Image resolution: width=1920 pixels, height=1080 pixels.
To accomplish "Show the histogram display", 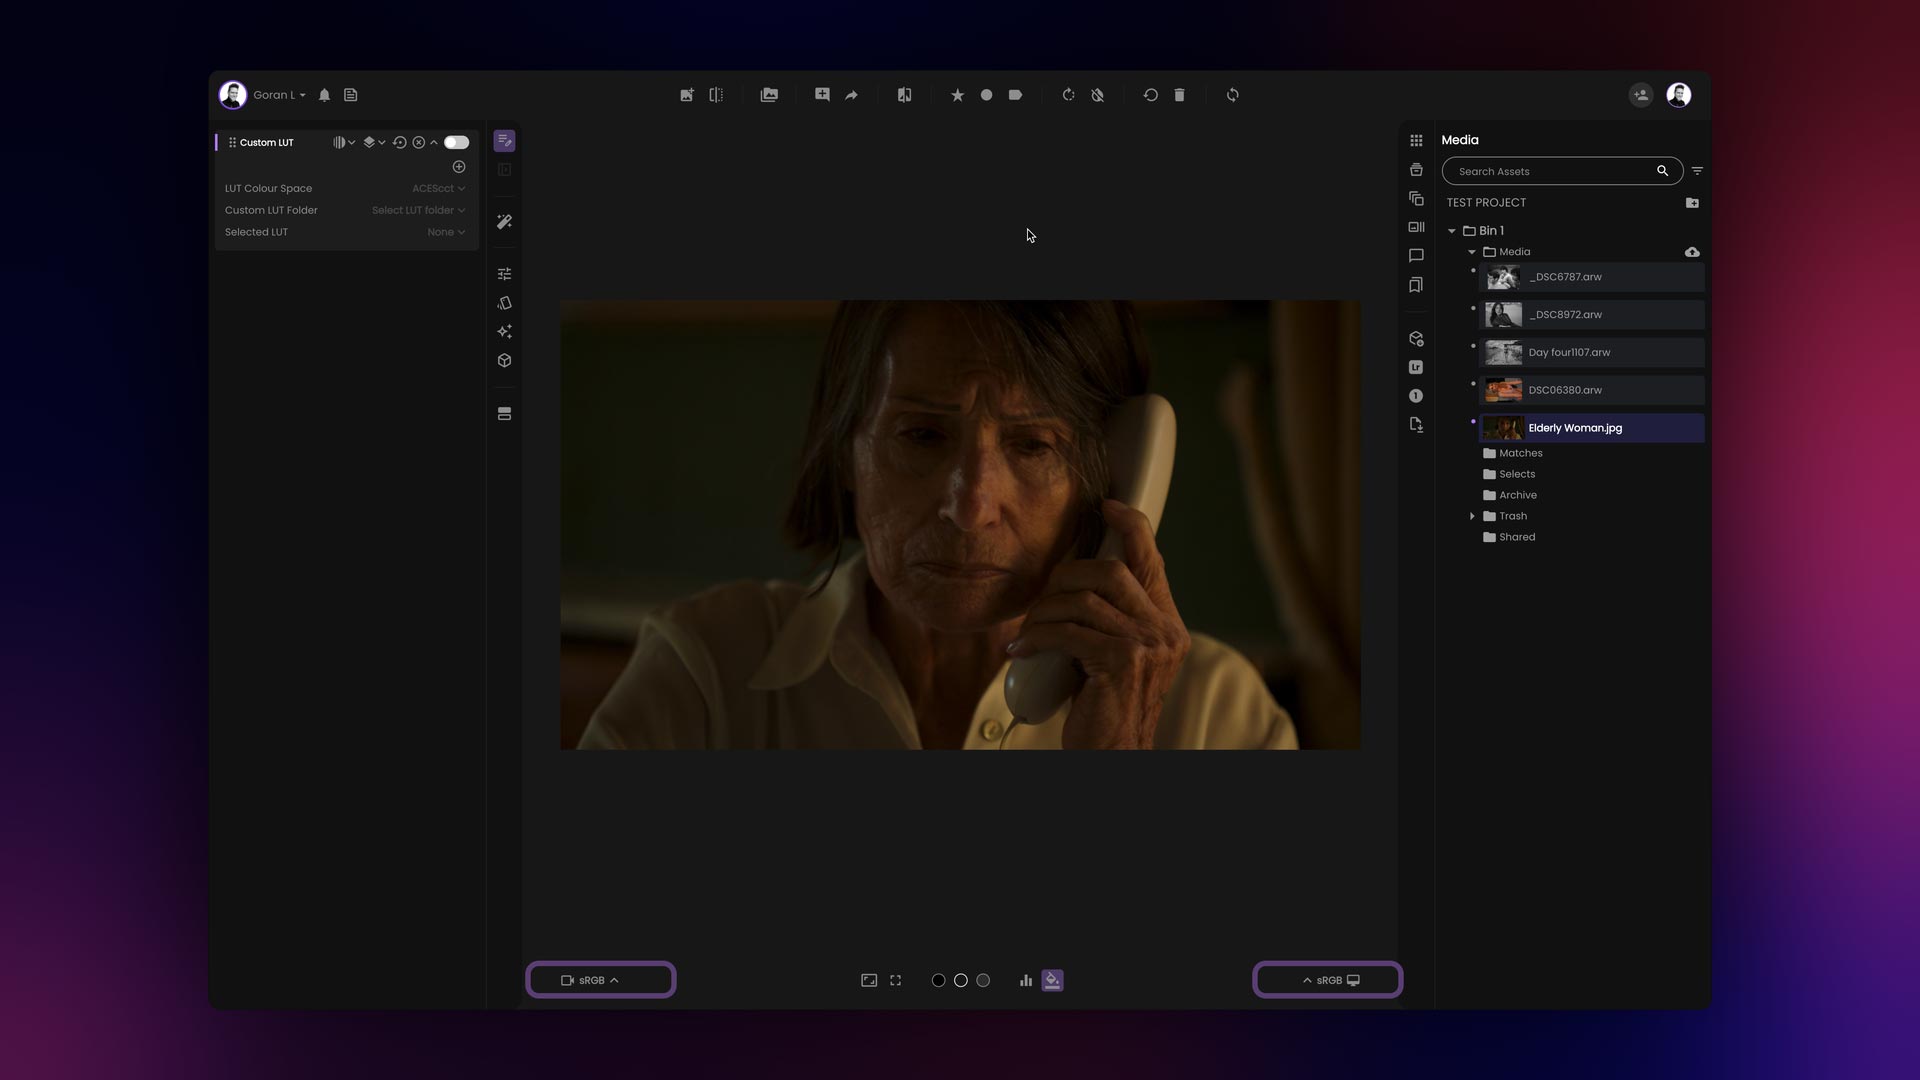I will 1026,980.
